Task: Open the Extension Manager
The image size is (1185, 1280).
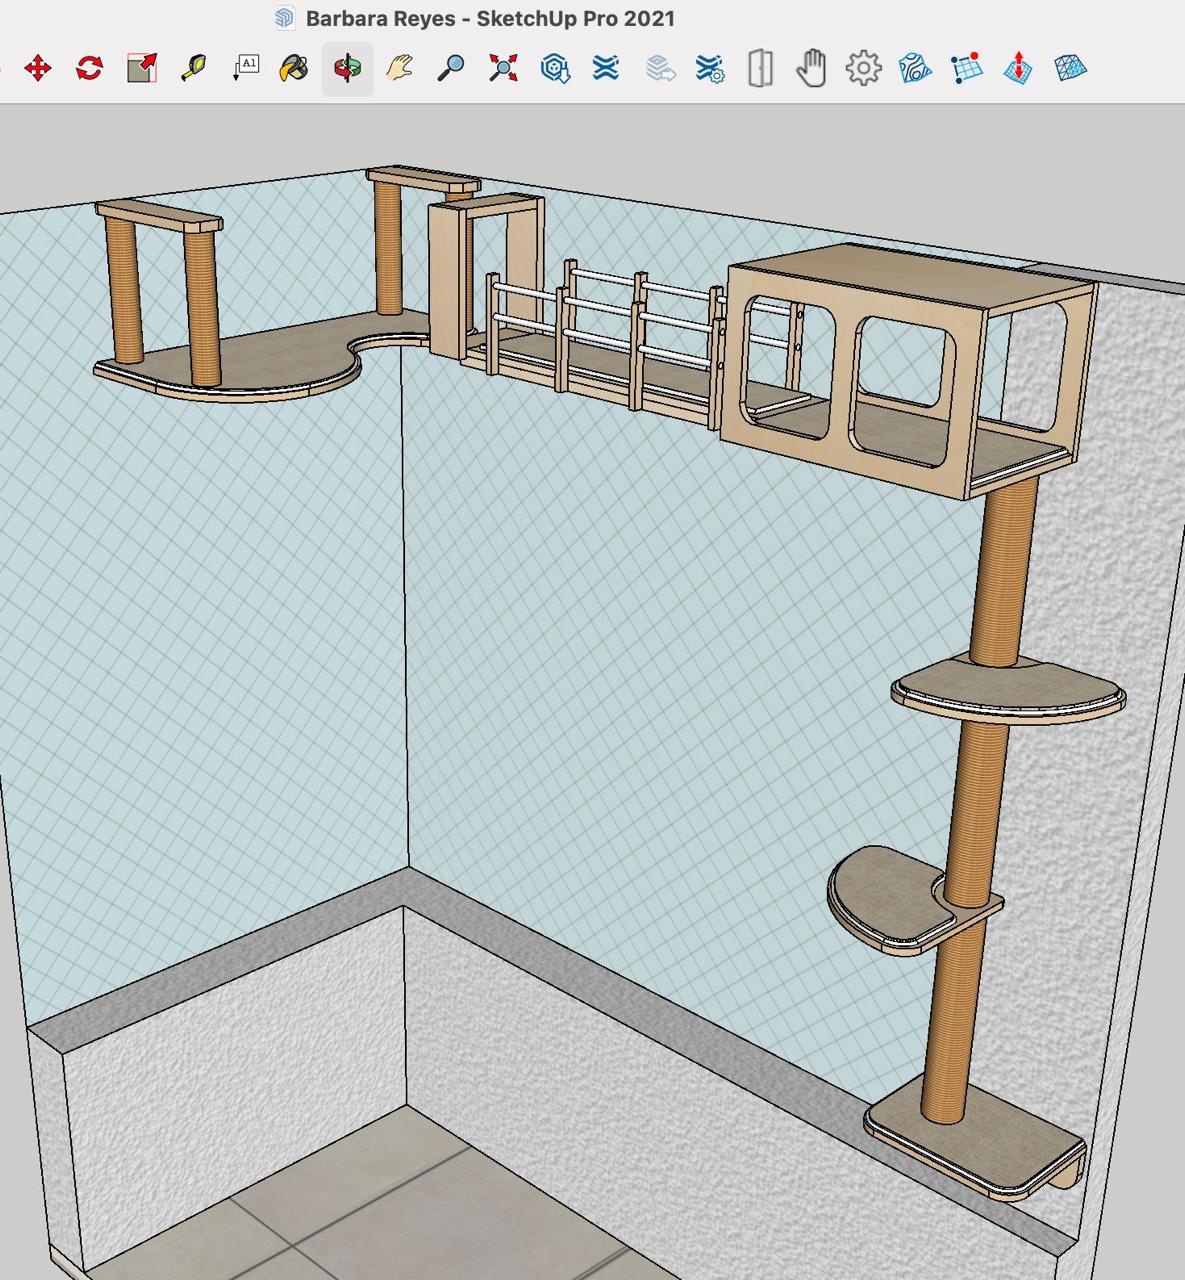Action: tap(710, 69)
